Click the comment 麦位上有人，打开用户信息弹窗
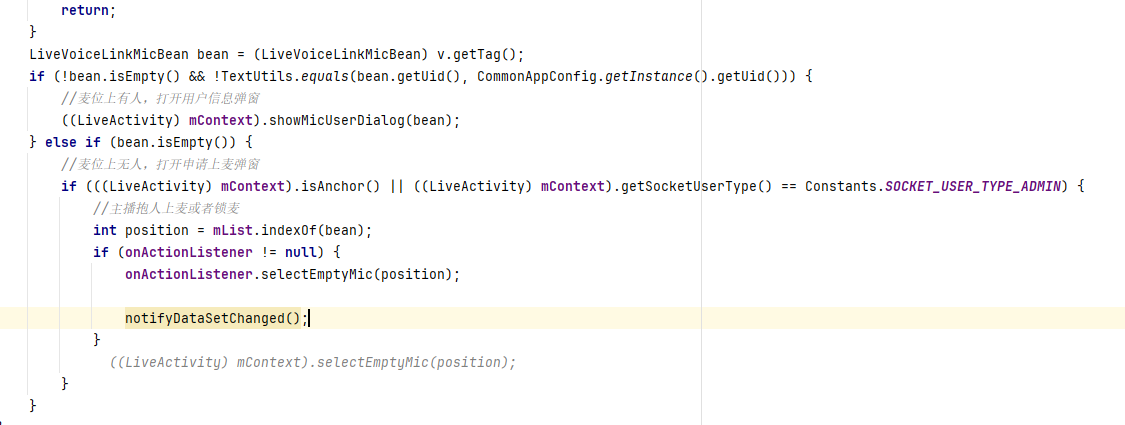 (160, 98)
